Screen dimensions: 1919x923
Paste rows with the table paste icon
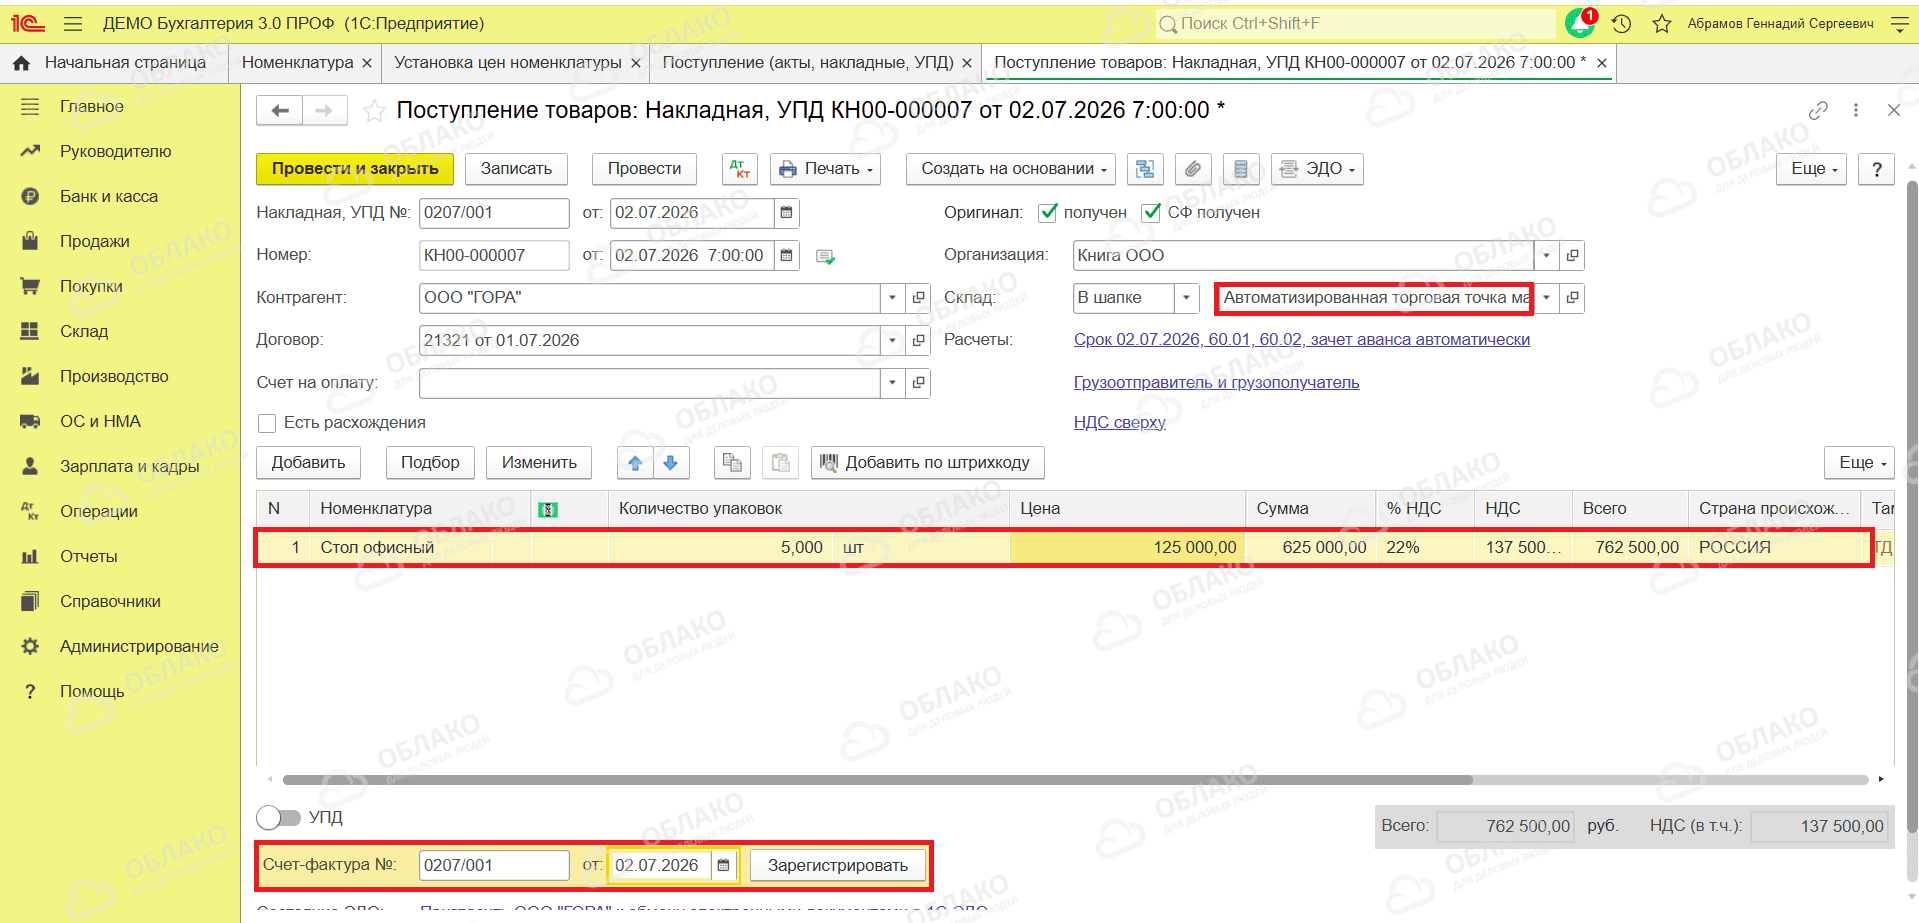pyautogui.click(x=780, y=463)
